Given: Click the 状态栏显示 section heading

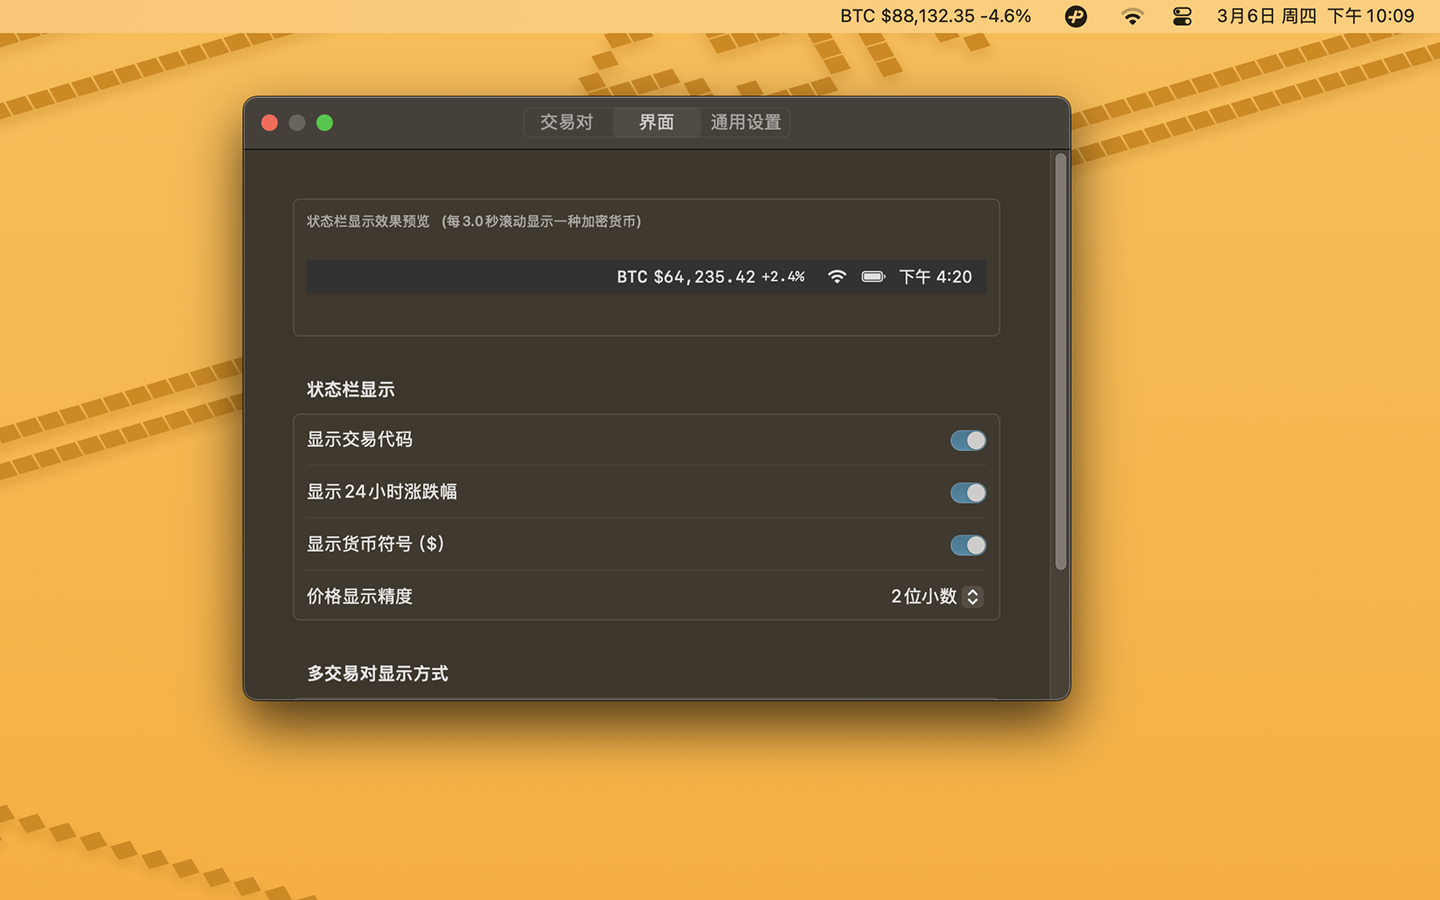Looking at the screenshot, I should [351, 390].
